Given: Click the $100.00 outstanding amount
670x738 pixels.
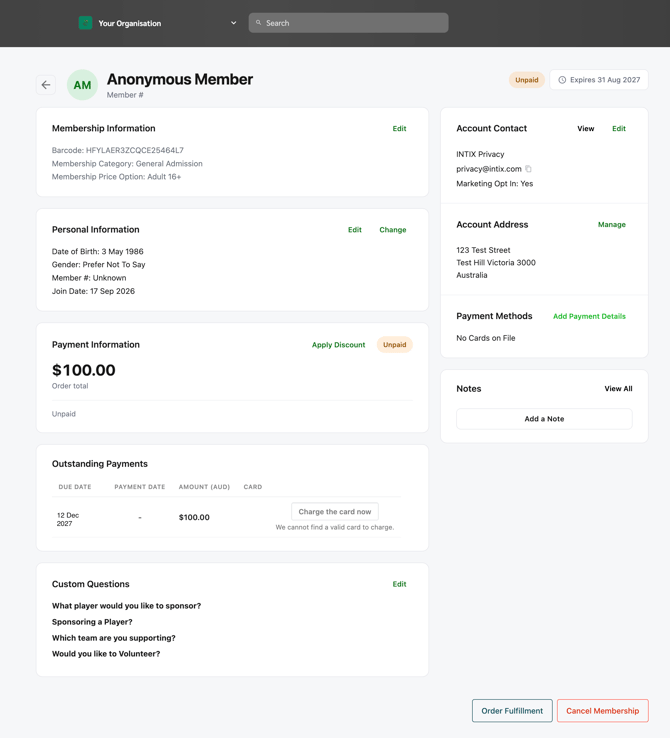Looking at the screenshot, I should (x=194, y=517).
